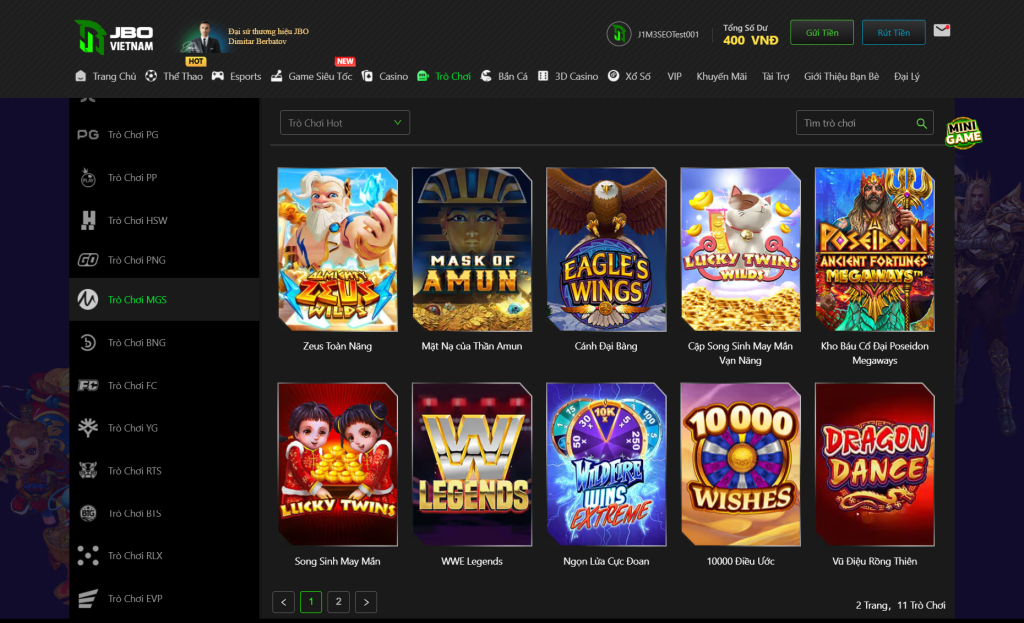Image resolution: width=1024 pixels, height=623 pixels.
Task: Select the Trò Chơi HSW provider icon
Action: point(88,220)
